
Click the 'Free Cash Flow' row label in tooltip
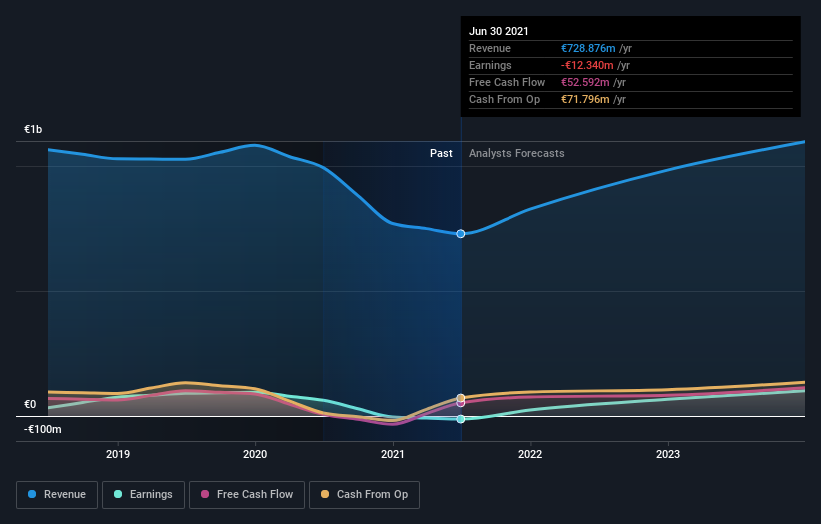[507, 82]
